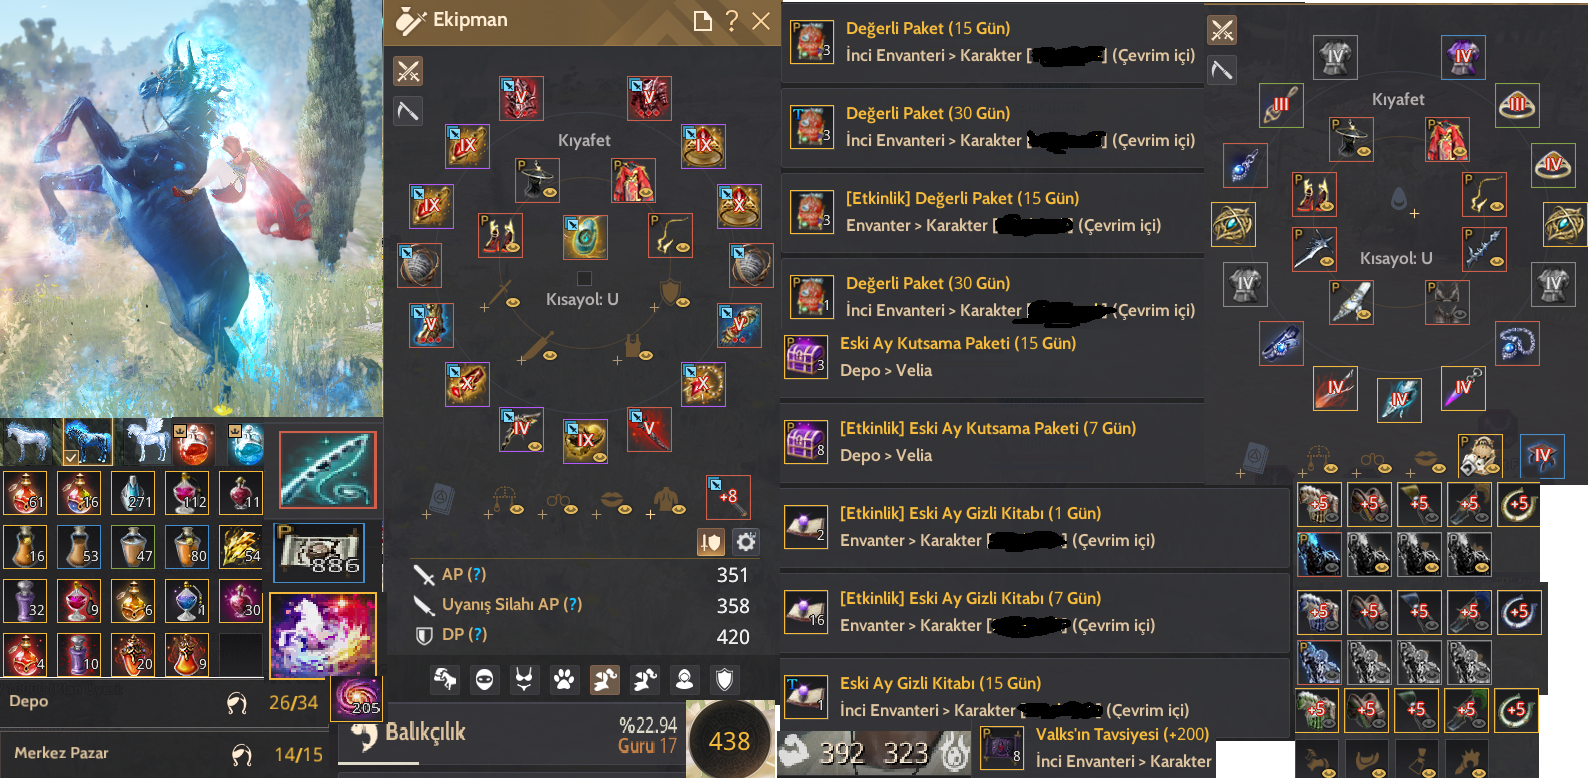Click the note page icon in Ekipman header
The height and width of the screenshot is (778, 1588).
tap(703, 20)
